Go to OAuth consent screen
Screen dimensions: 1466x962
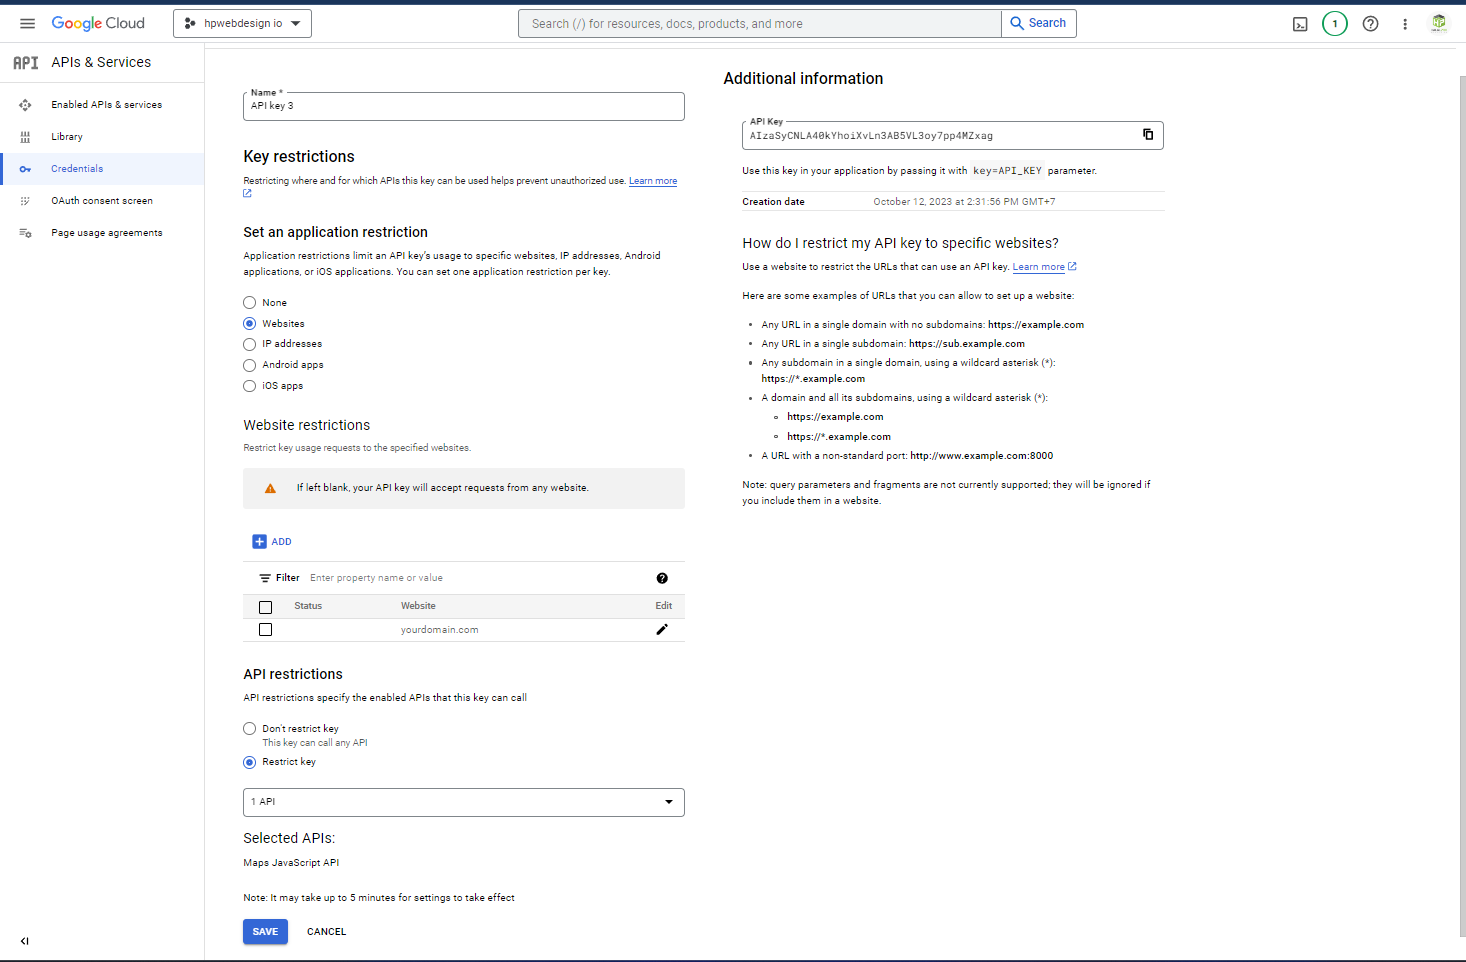pos(102,201)
